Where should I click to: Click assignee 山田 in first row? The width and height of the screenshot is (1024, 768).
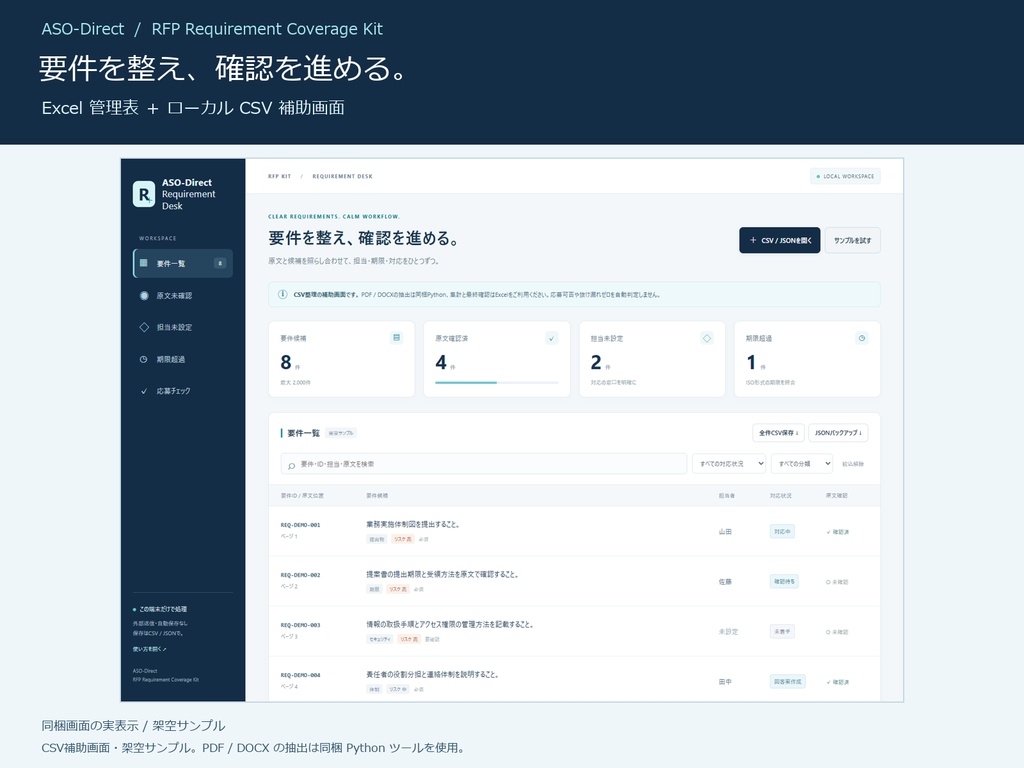[725, 532]
